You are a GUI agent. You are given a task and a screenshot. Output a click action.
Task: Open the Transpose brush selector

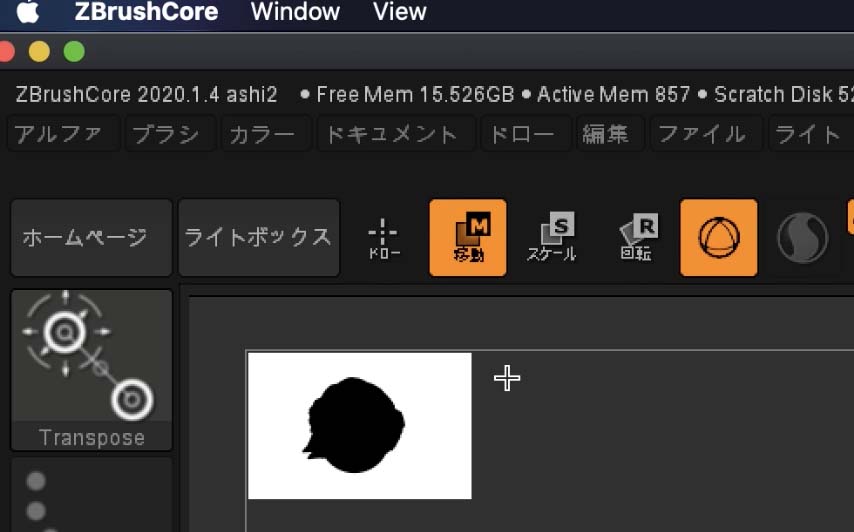(92, 370)
